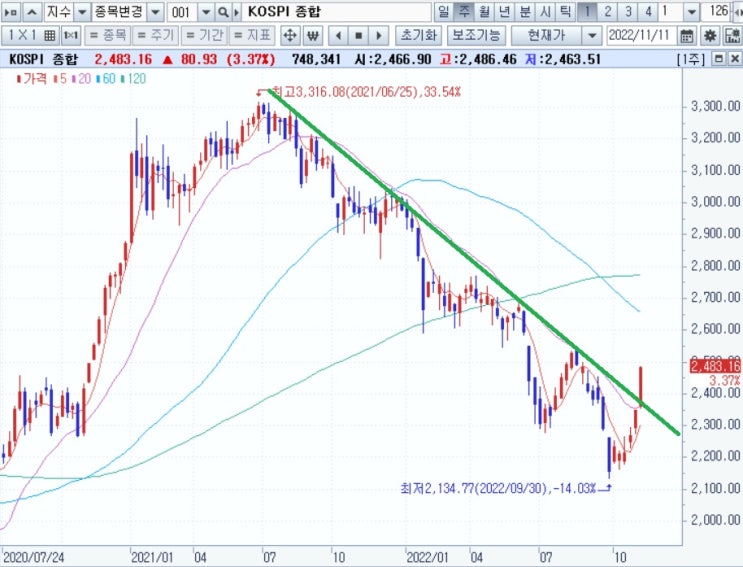The width and height of the screenshot is (743, 567).
Task: Toggle interval preset button 2
Action: coord(608,11)
